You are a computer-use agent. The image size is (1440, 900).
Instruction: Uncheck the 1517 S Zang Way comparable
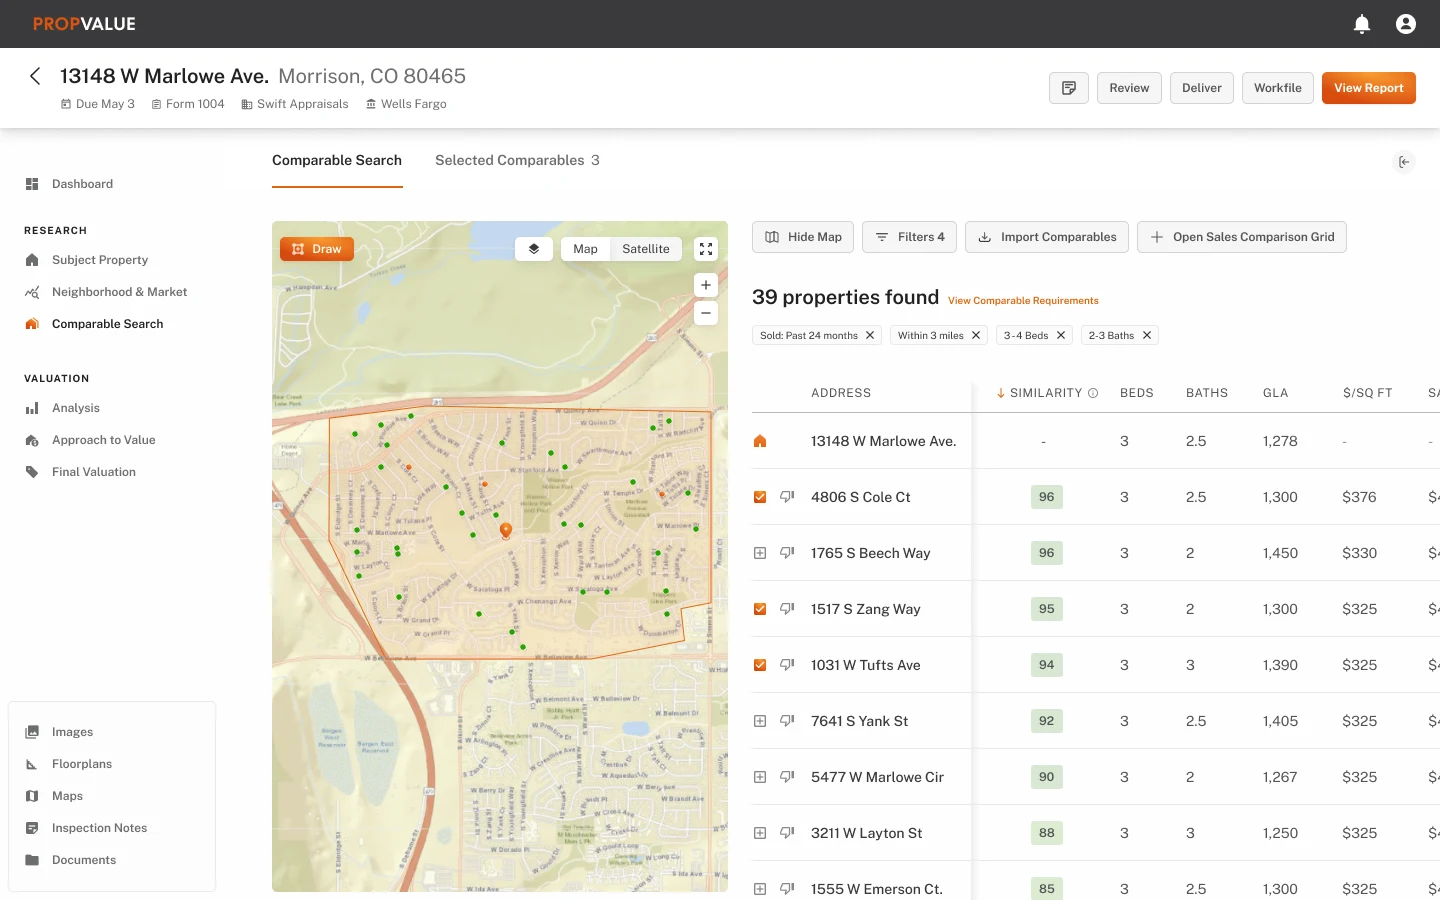[x=760, y=609]
